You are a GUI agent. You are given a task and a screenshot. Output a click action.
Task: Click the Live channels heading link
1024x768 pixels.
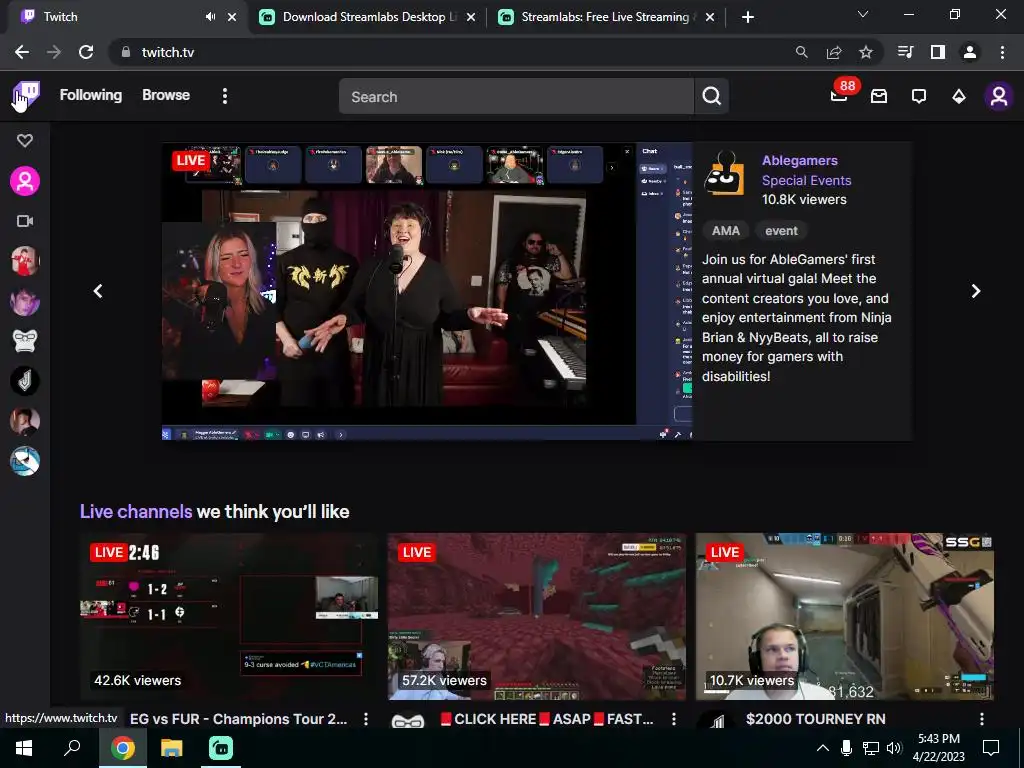(x=136, y=511)
